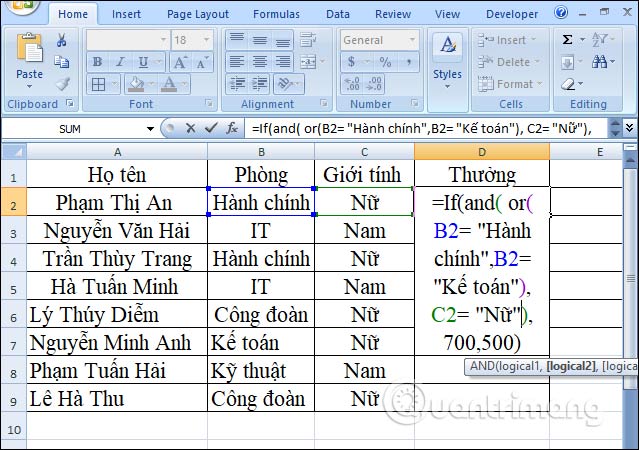Toggle Italic formatting

(120, 62)
